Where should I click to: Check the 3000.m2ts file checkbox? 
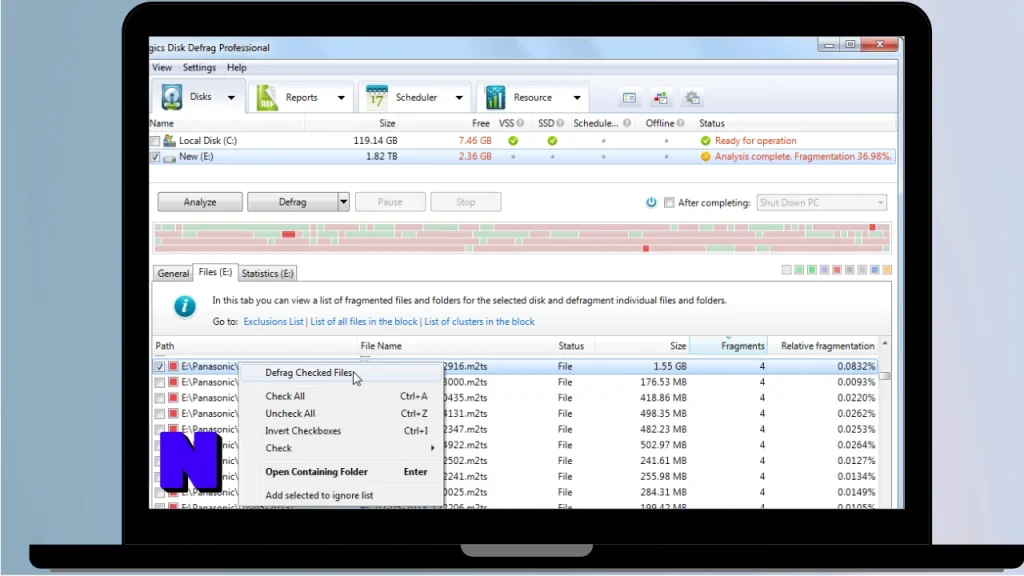[x=159, y=382]
